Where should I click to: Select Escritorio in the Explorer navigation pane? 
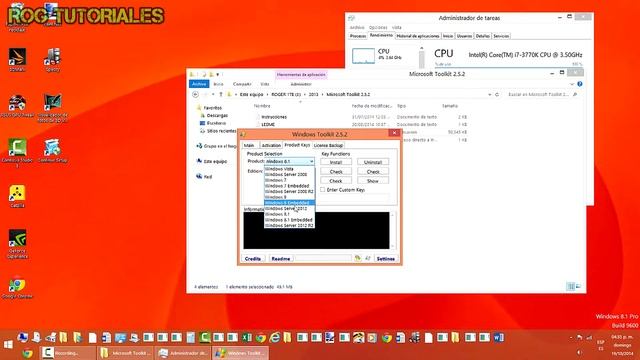(216, 123)
